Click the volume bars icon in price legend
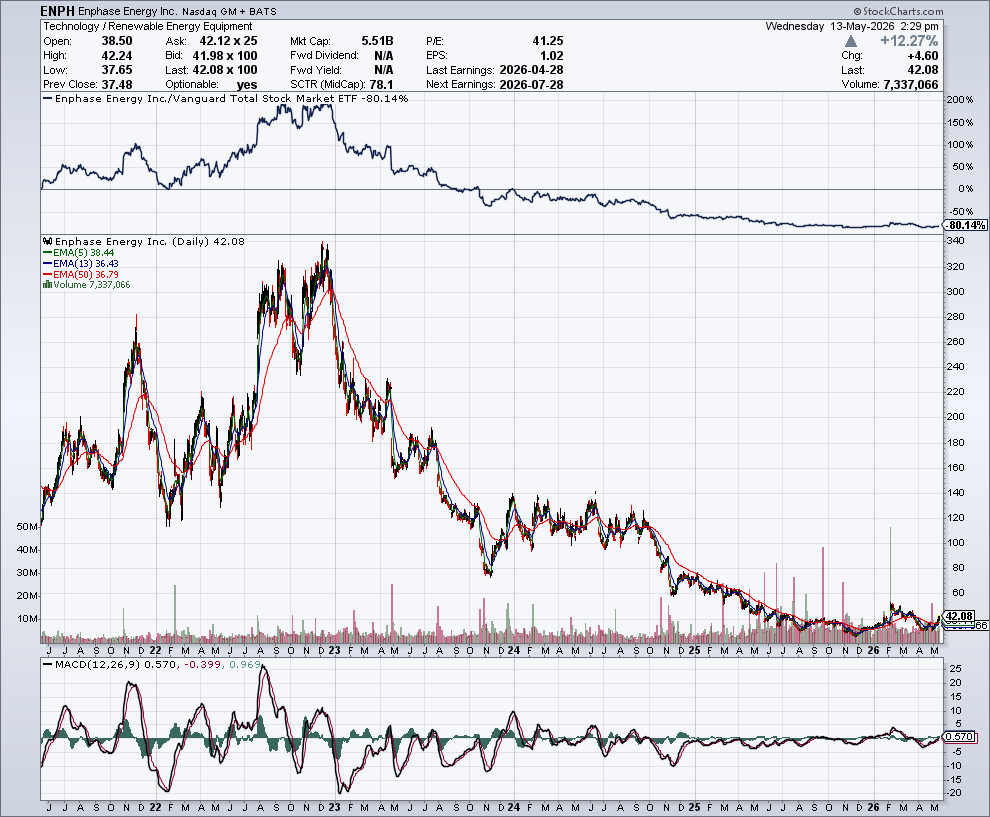Image resolution: width=990 pixels, height=817 pixels. pyautogui.click(x=47, y=285)
